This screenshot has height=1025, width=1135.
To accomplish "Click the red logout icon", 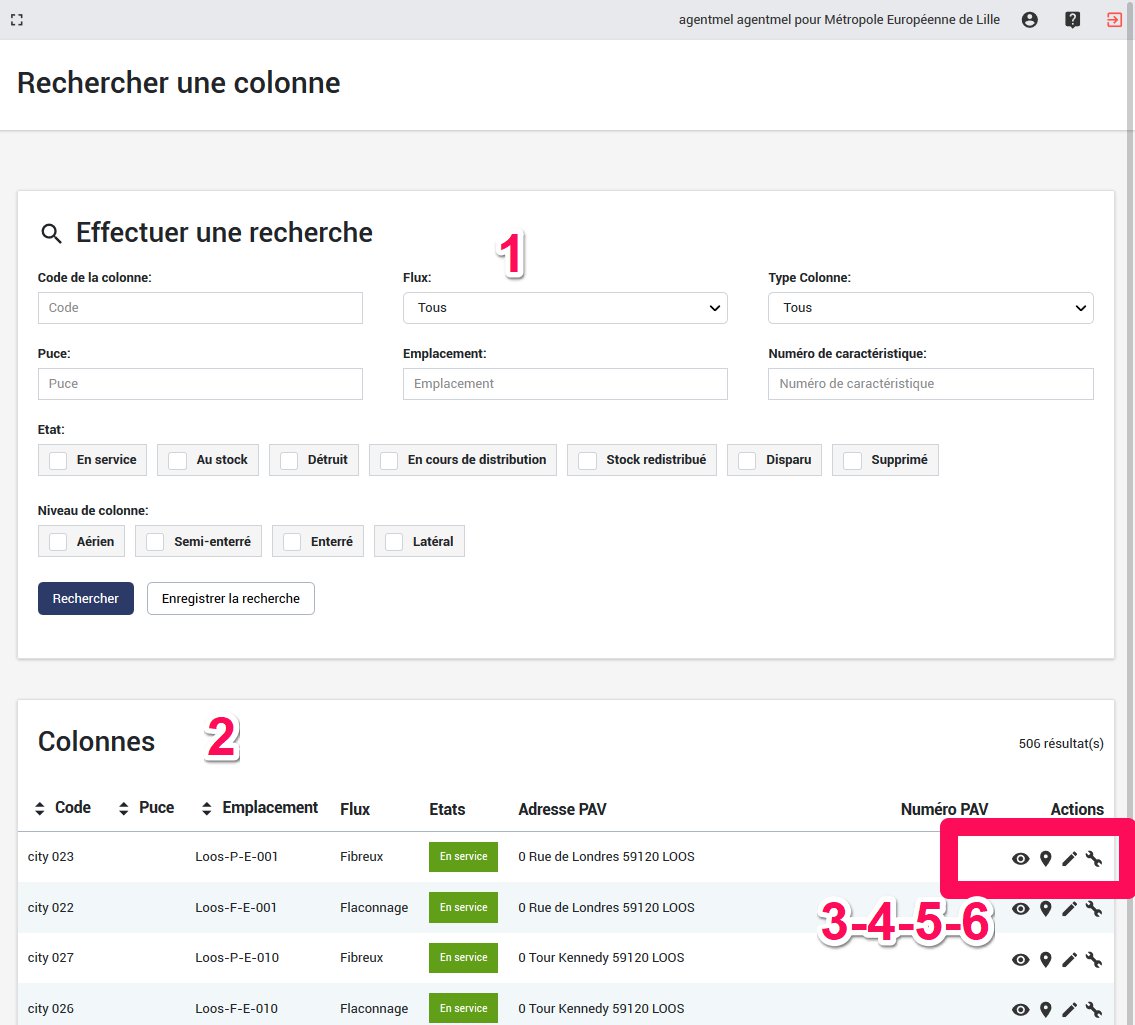I will coord(1114,20).
